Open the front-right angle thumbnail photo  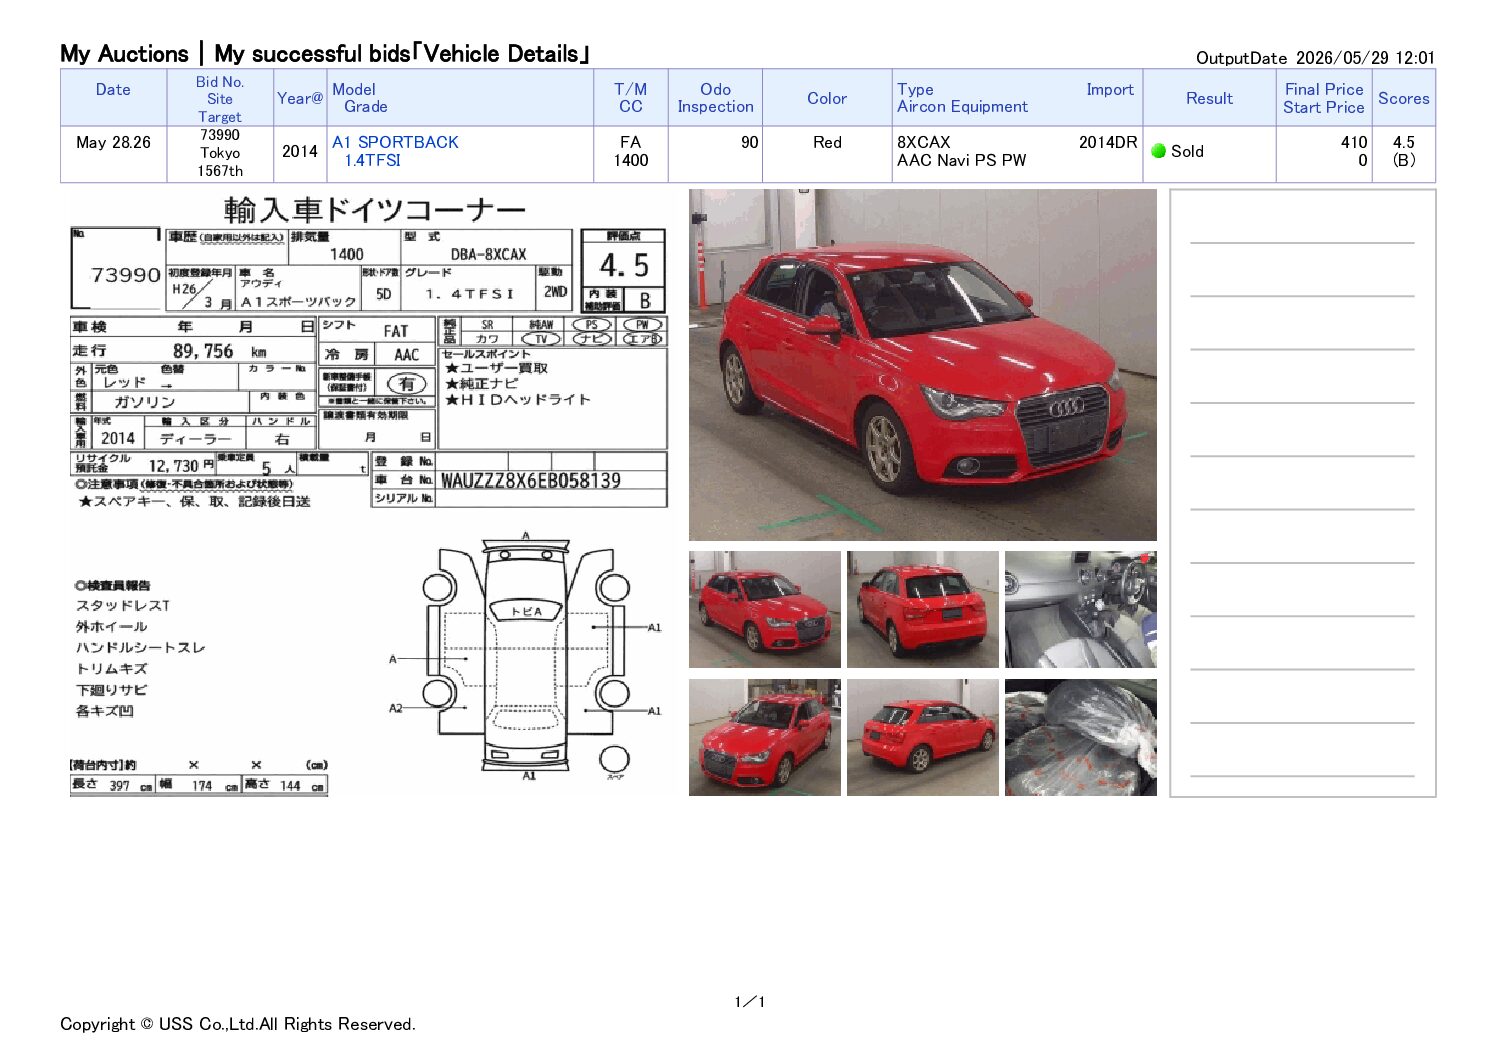click(x=764, y=738)
